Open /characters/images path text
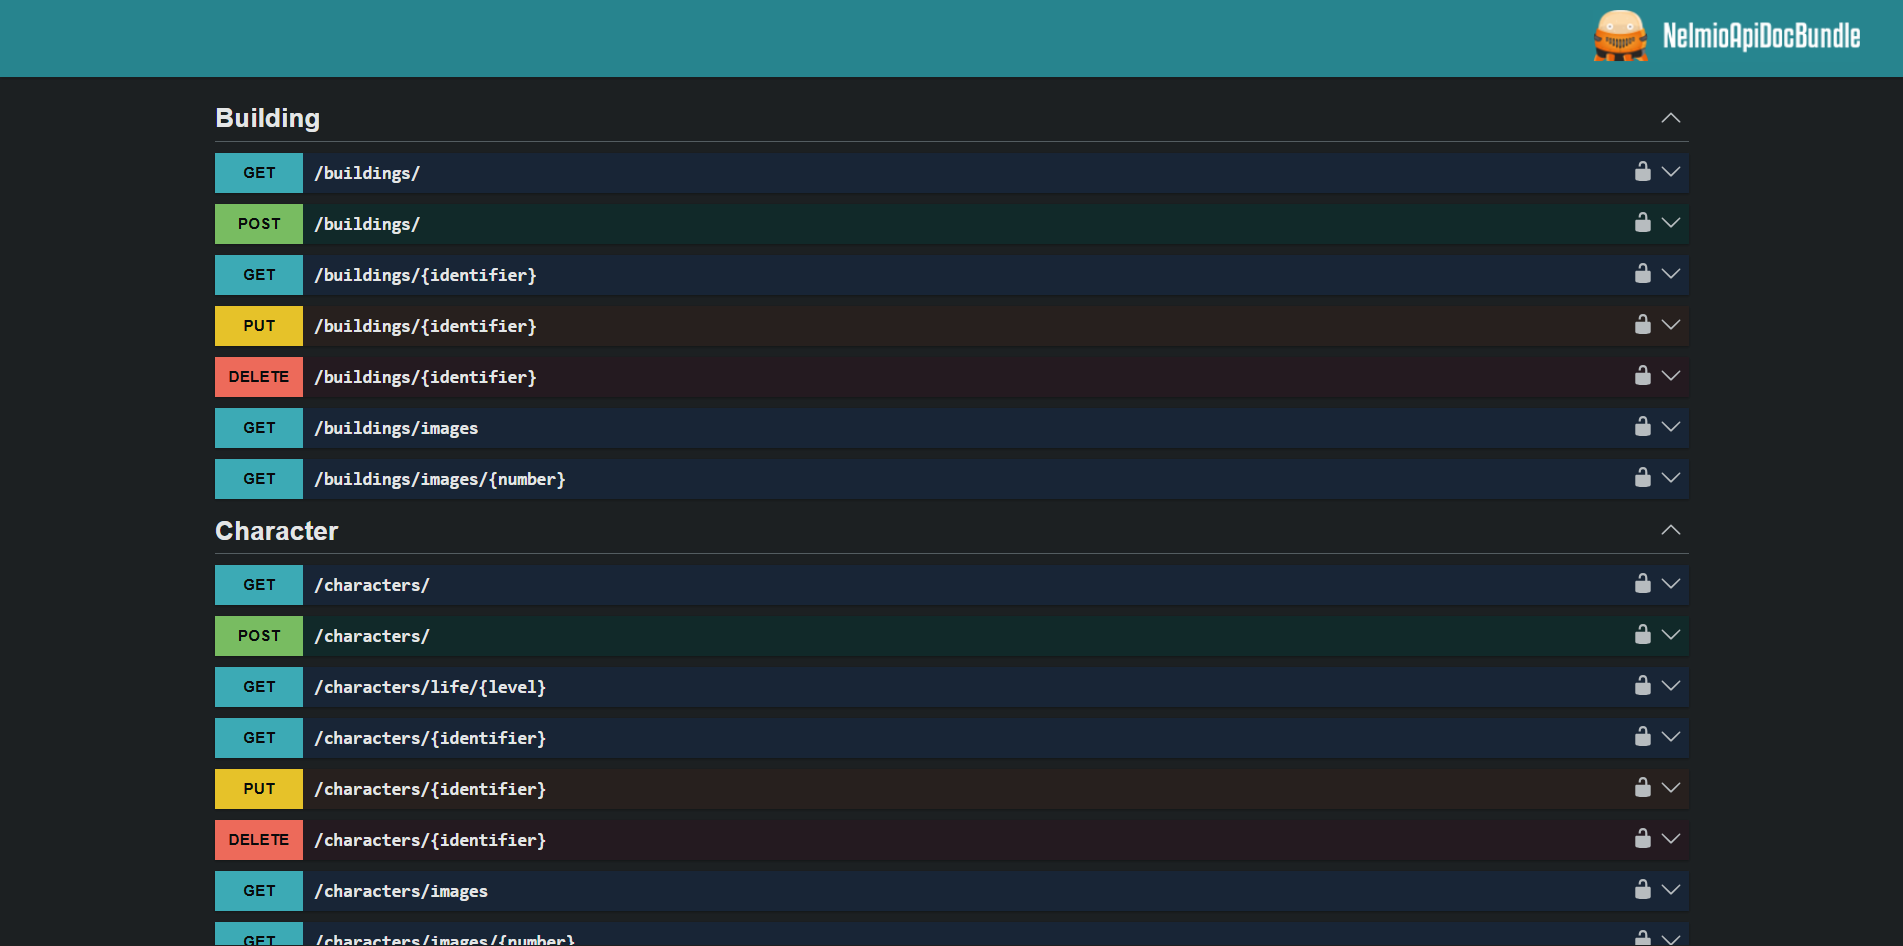The image size is (1903, 946). 401,891
